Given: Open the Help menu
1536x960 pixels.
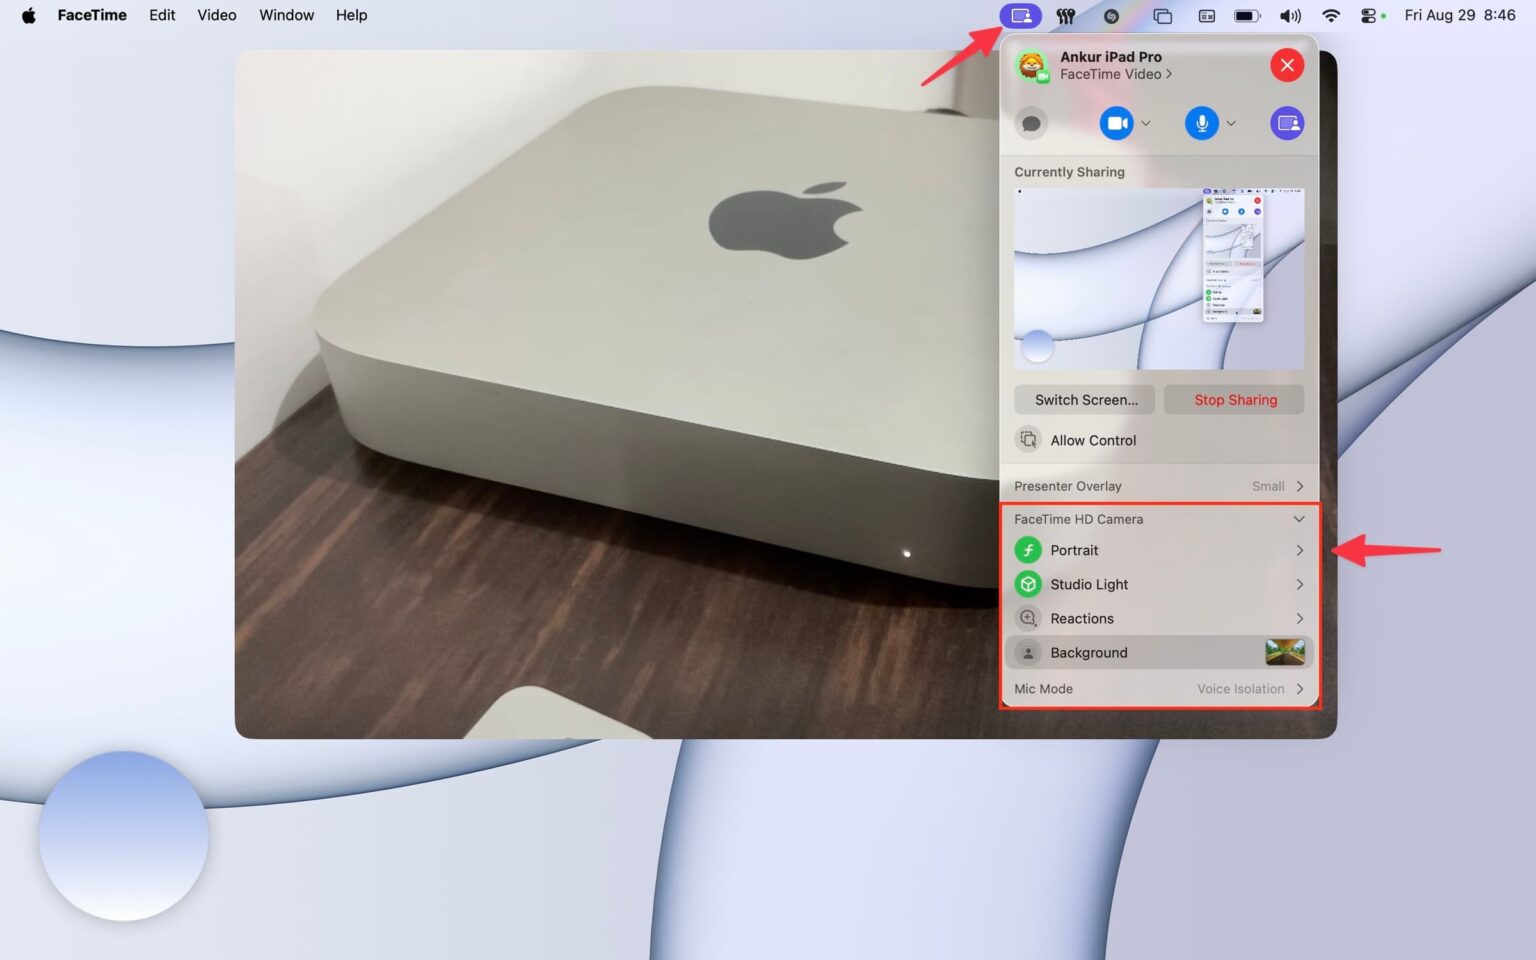Looking at the screenshot, I should [351, 15].
